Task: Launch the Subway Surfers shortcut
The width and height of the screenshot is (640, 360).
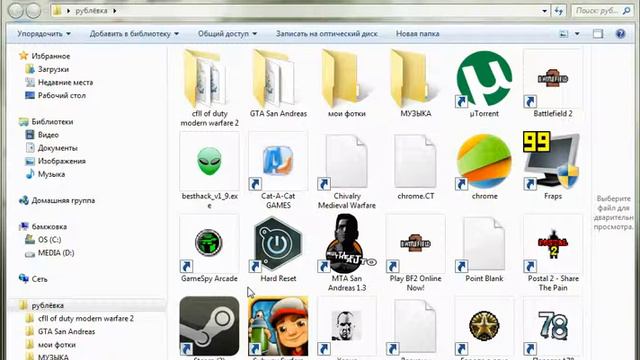Action: (x=278, y=326)
